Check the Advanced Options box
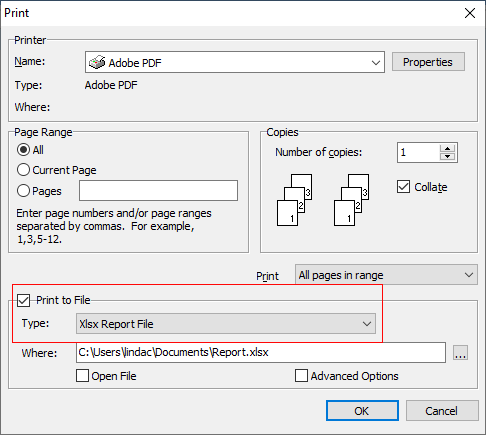 [301, 376]
